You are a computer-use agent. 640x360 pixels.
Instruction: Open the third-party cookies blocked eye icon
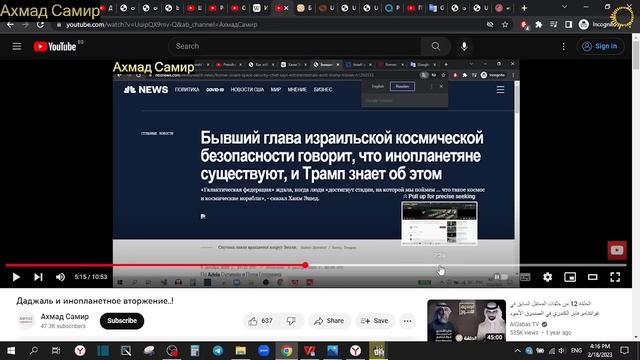490,24
